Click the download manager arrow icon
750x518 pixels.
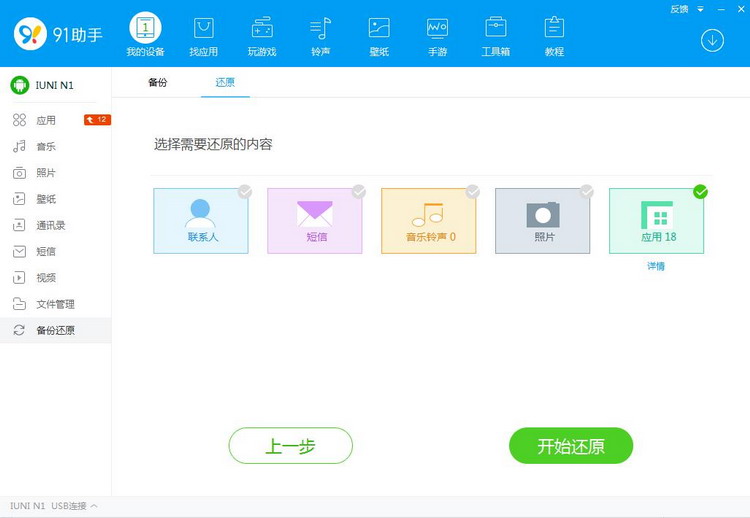(712, 40)
